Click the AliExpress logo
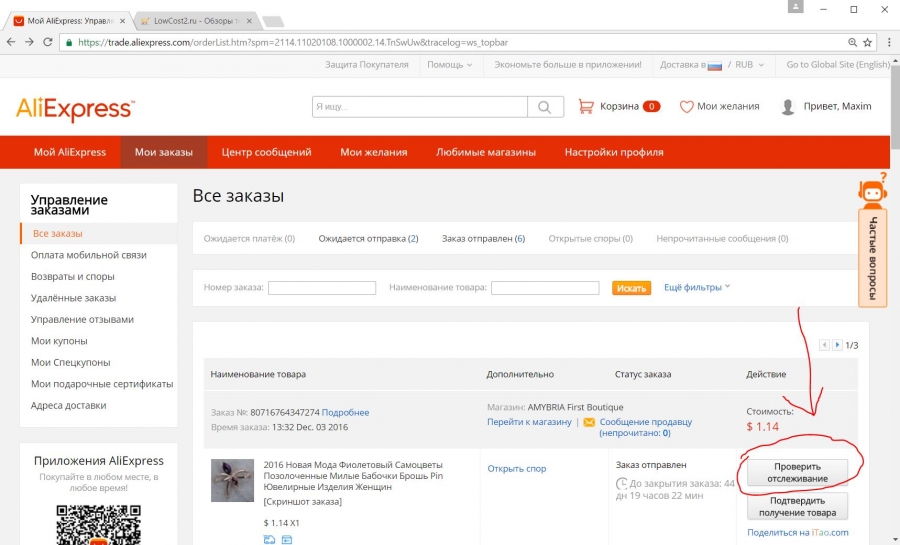Screen dimensions: 900x545 [x=75, y=108]
